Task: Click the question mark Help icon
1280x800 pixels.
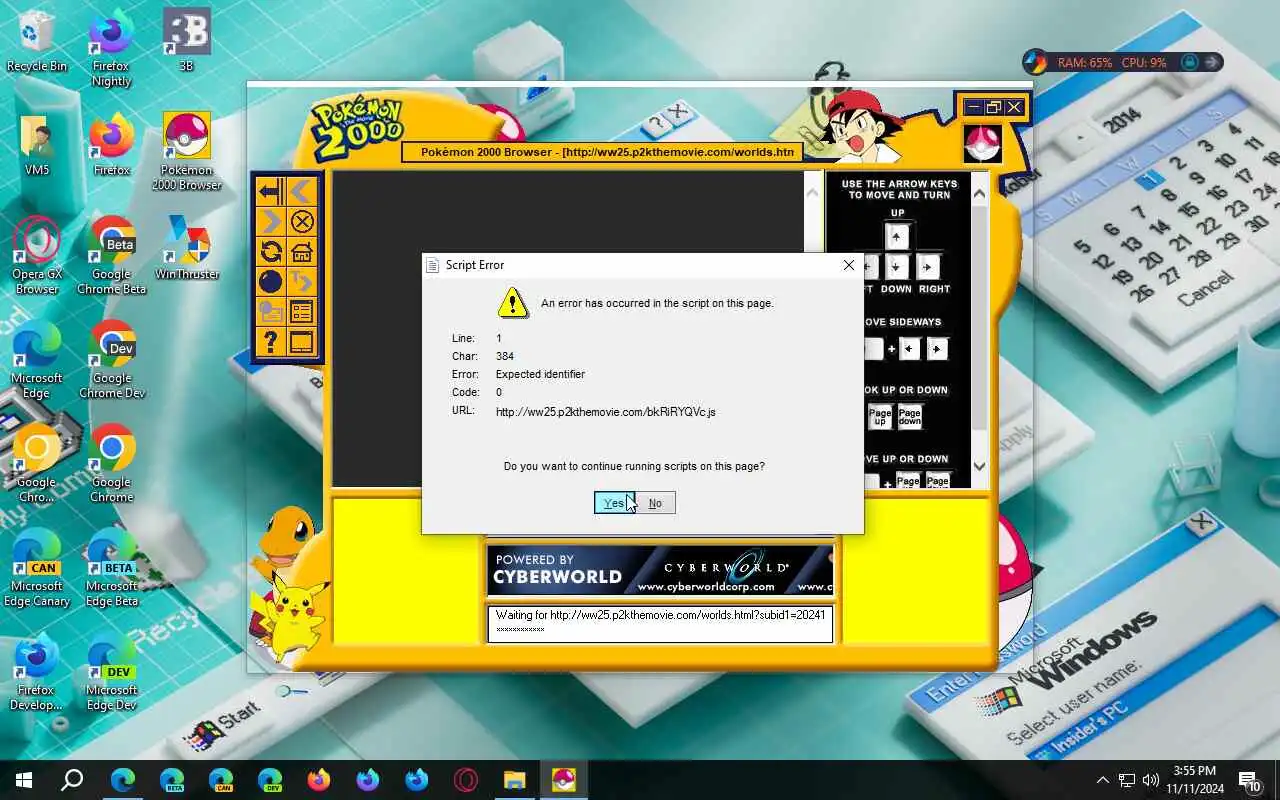Action: coord(270,342)
